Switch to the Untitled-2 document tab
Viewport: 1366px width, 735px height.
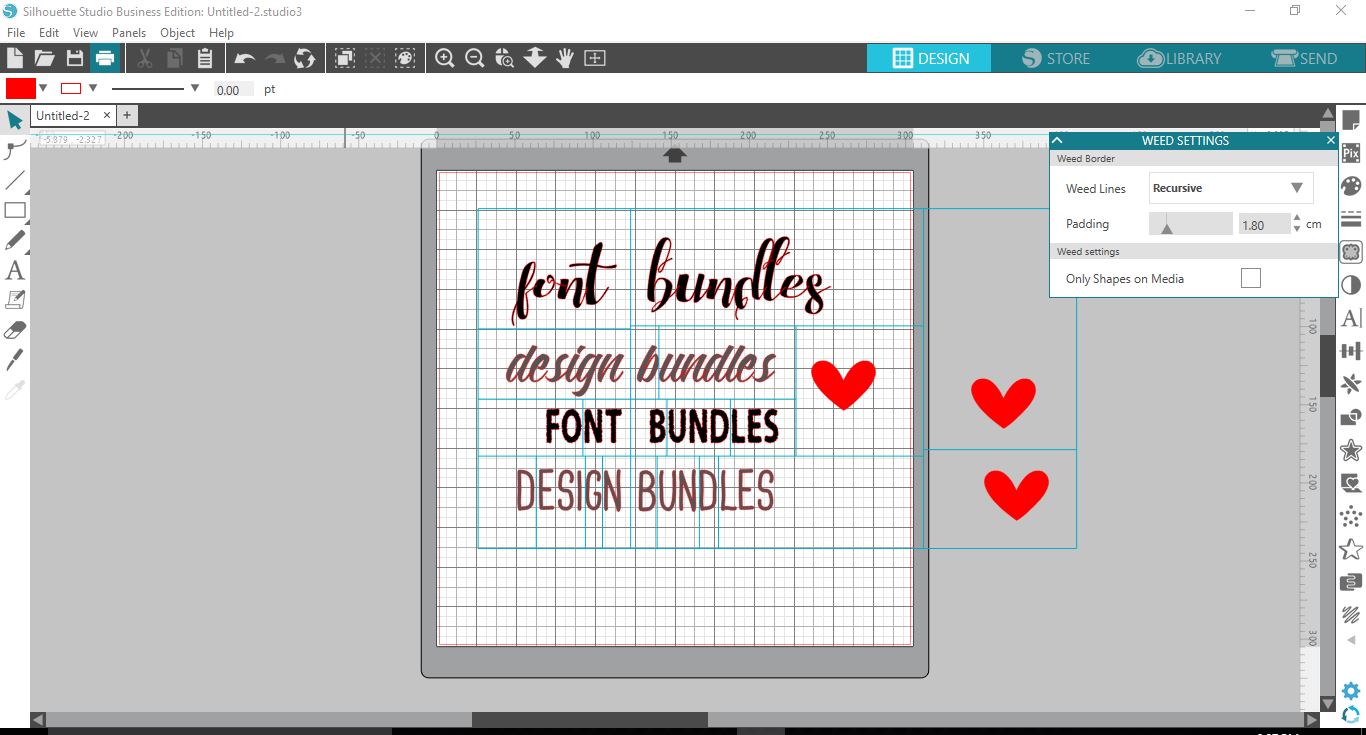pos(63,116)
